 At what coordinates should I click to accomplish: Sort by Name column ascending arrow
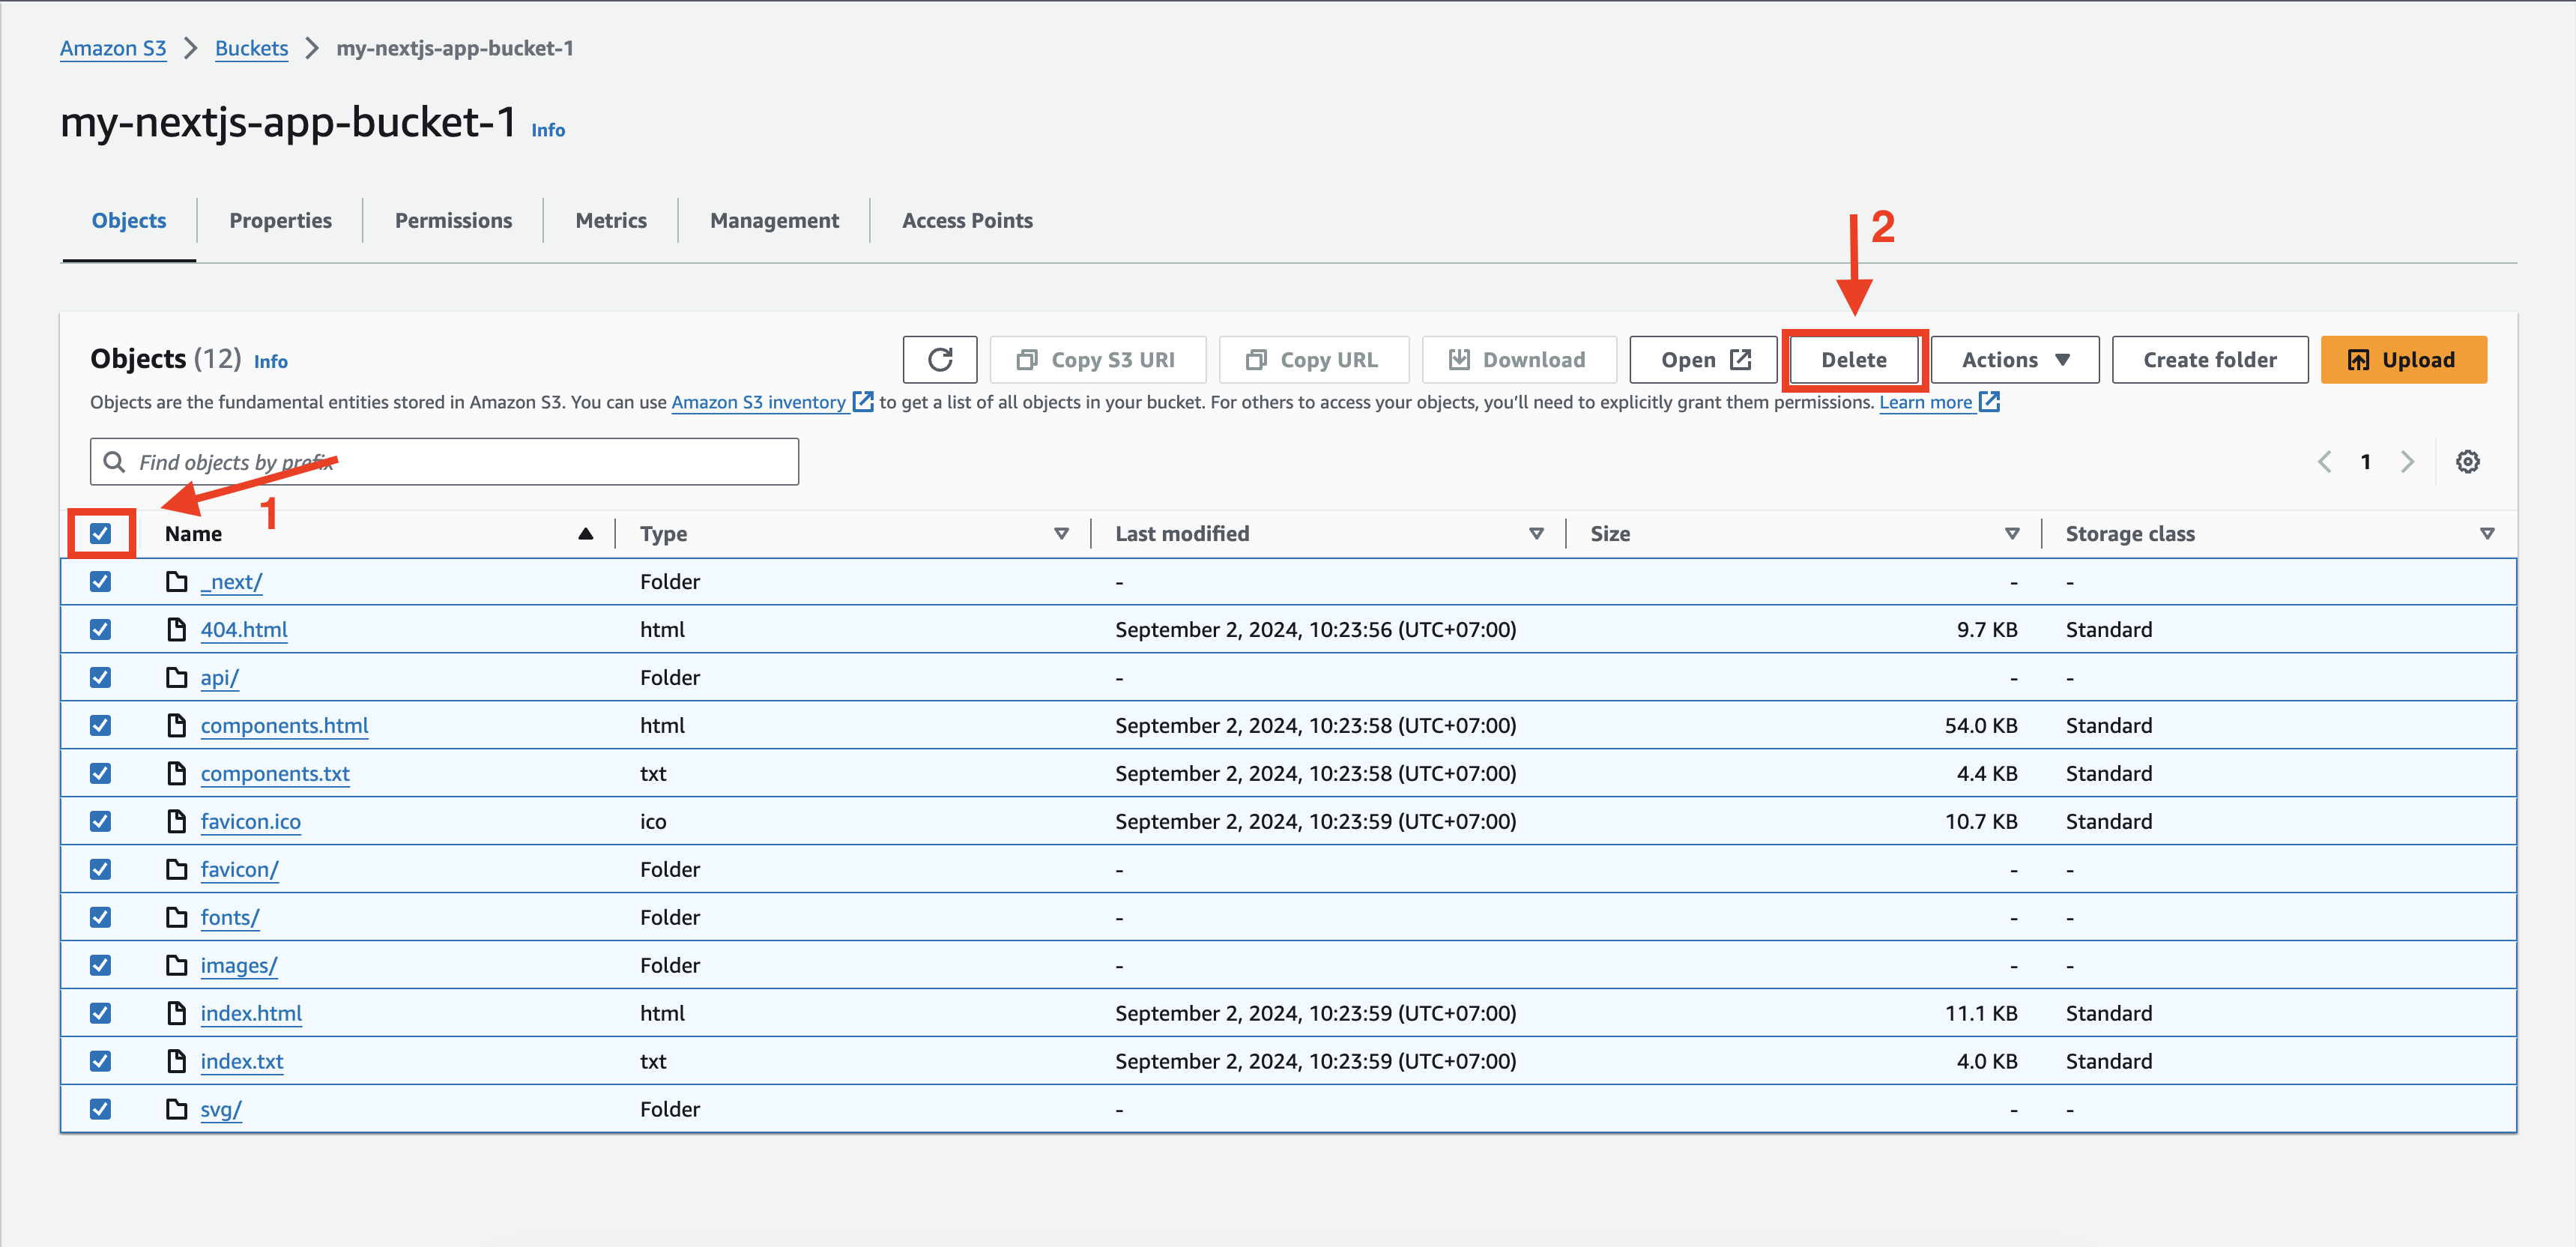click(586, 534)
